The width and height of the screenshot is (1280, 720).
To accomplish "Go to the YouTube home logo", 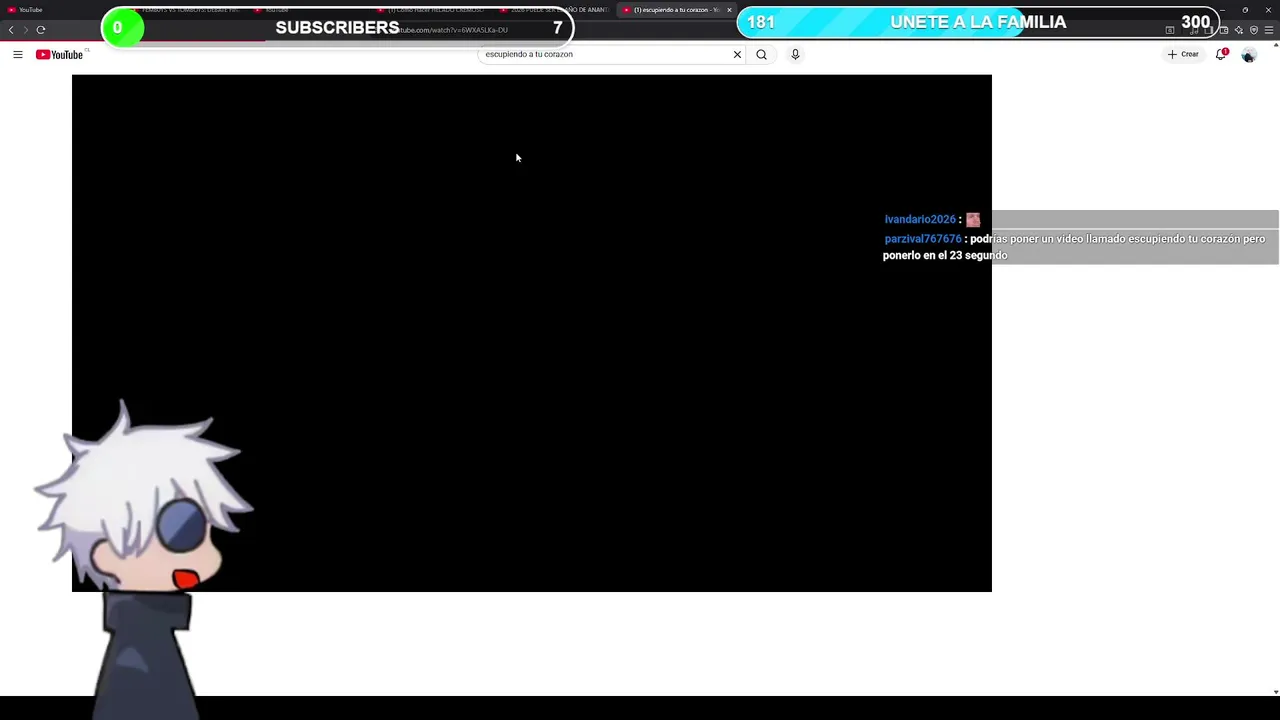I will point(60,55).
